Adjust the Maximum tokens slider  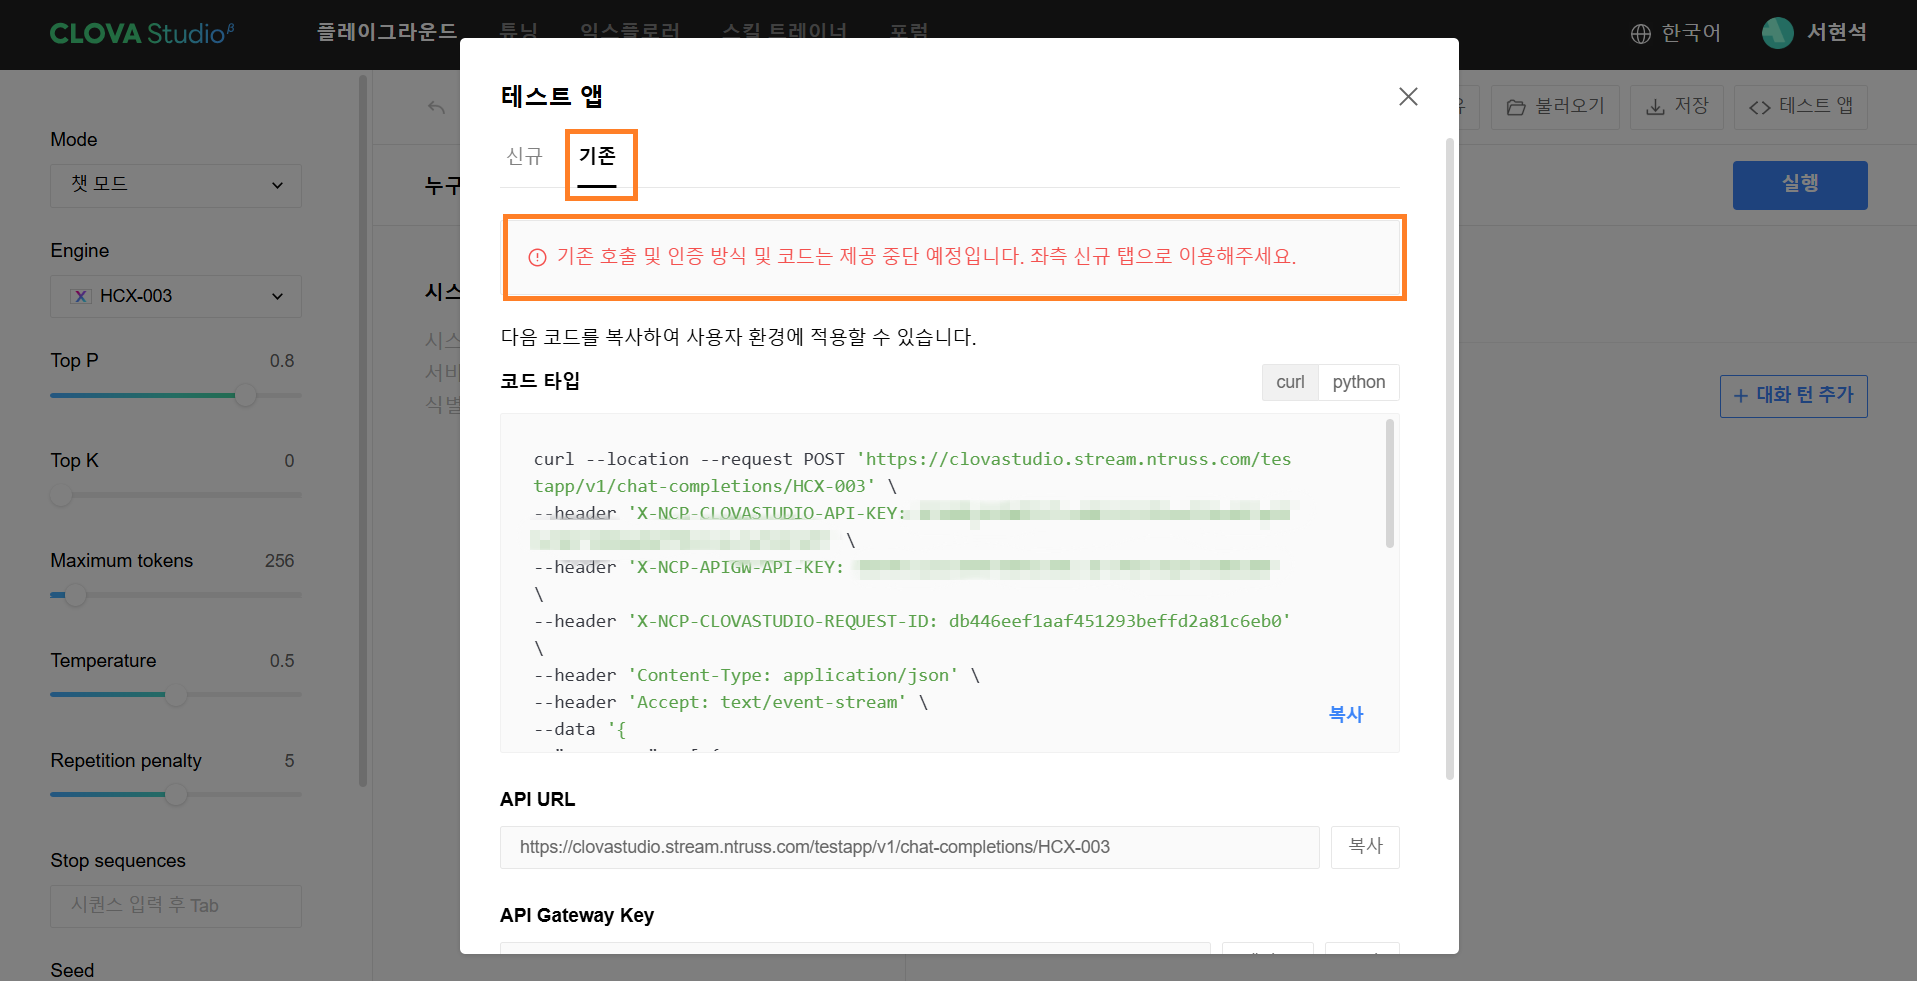pos(75,595)
